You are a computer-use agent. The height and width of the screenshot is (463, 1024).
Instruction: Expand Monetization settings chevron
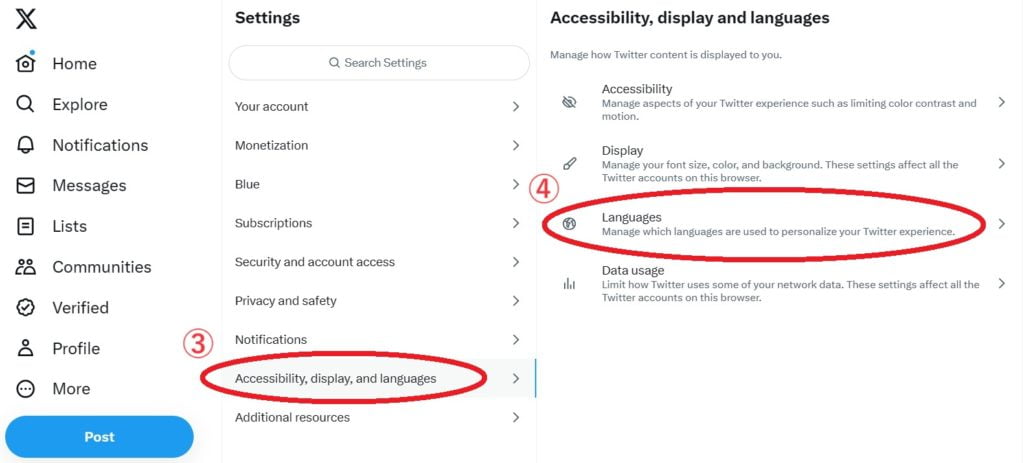click(x=515, y=145)
